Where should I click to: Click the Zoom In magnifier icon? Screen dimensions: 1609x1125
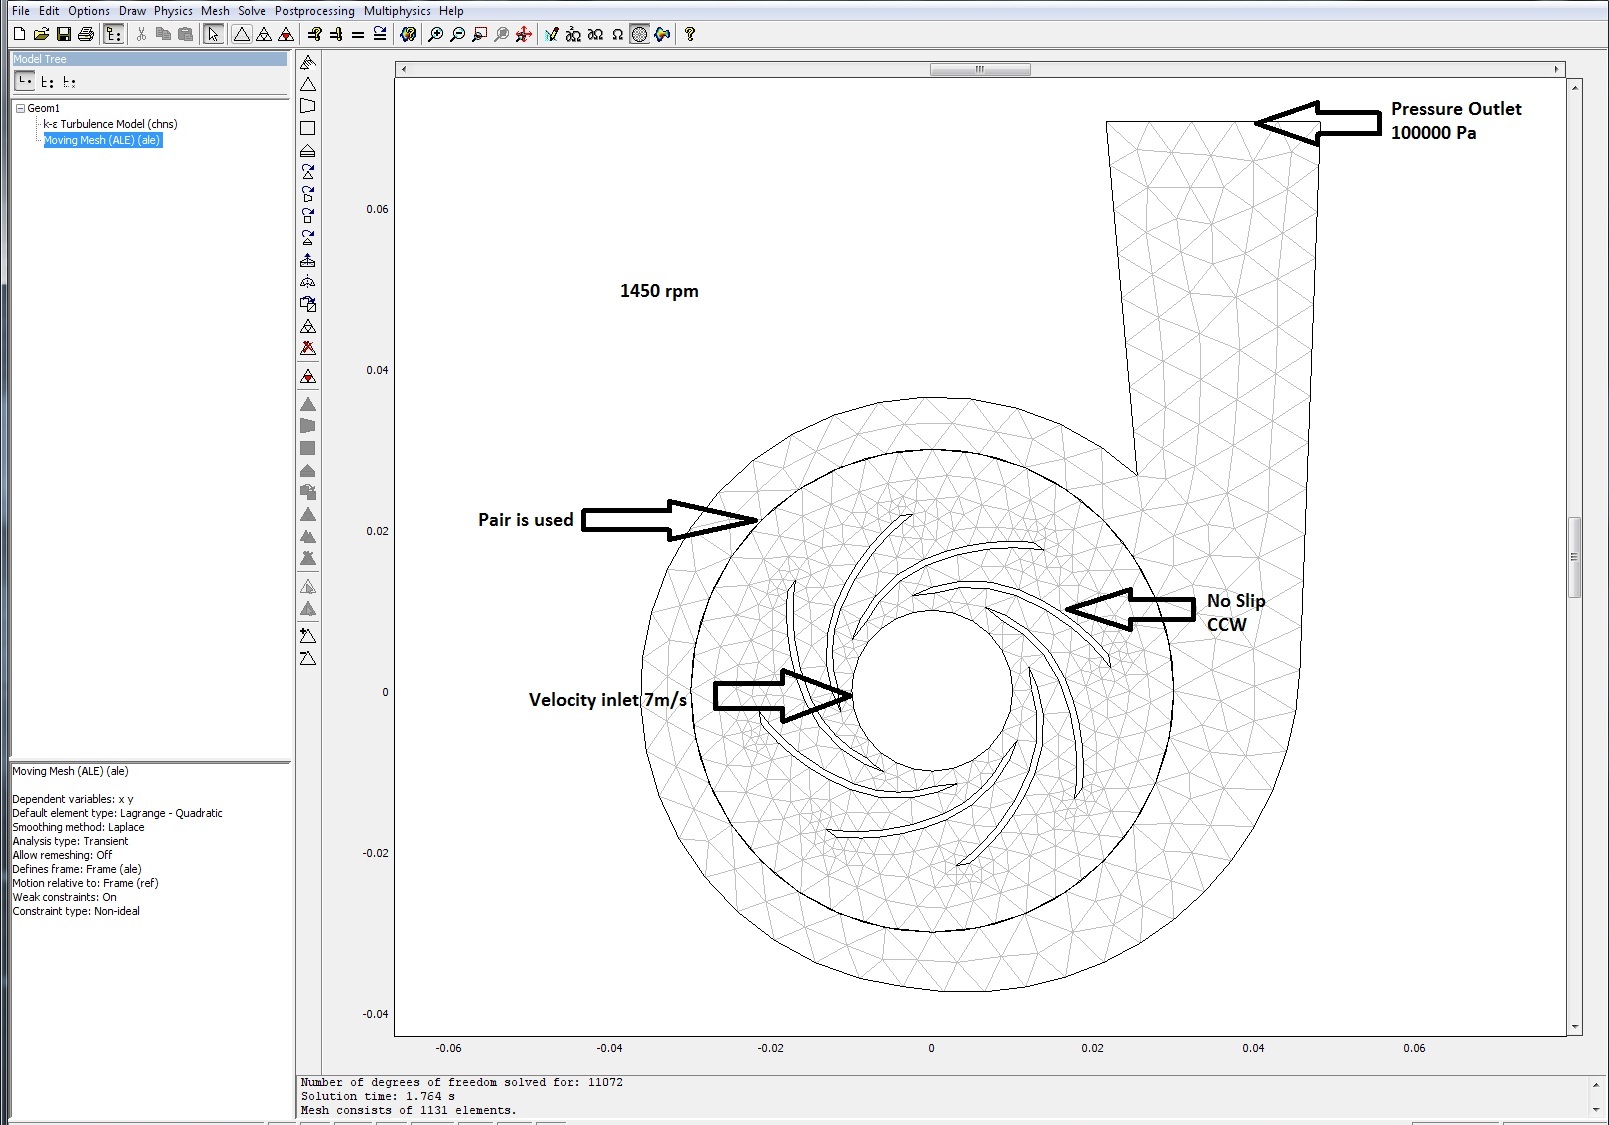[x=436, y=34]
